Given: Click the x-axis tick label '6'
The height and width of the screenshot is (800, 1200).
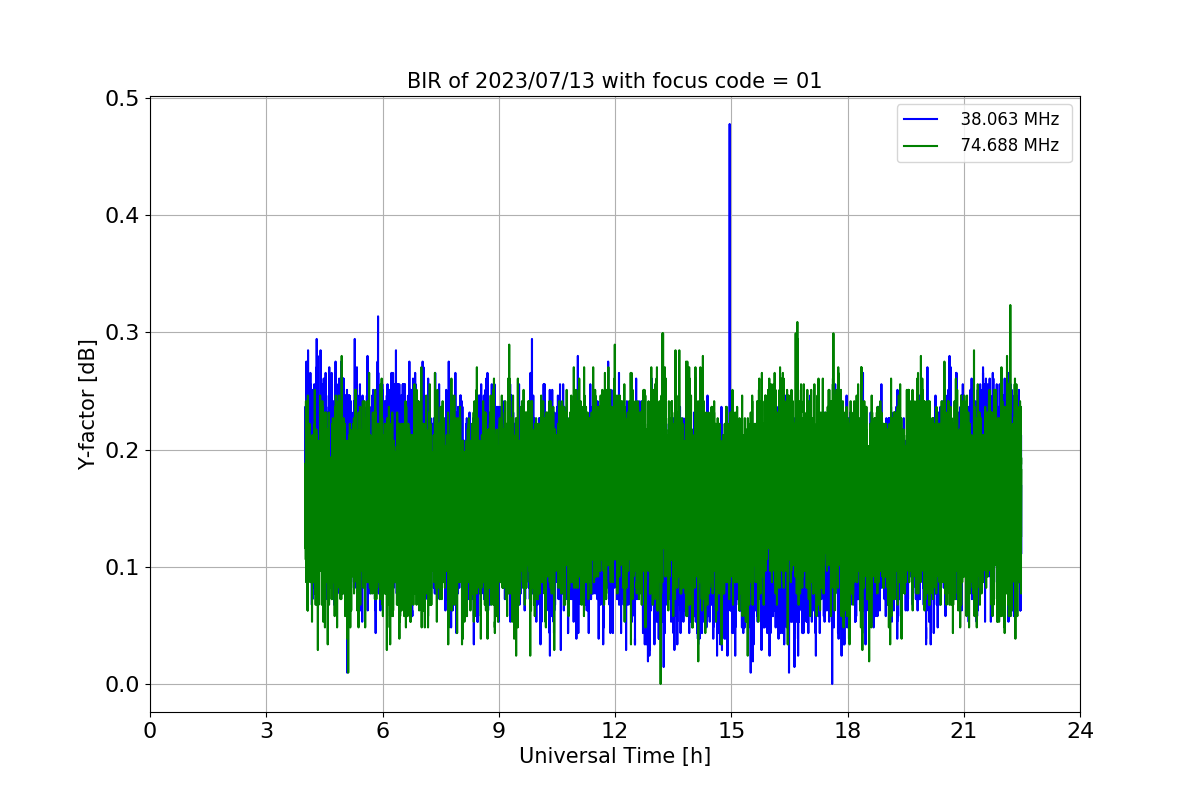Looking at the screenshot, I should tap(382, 731).
